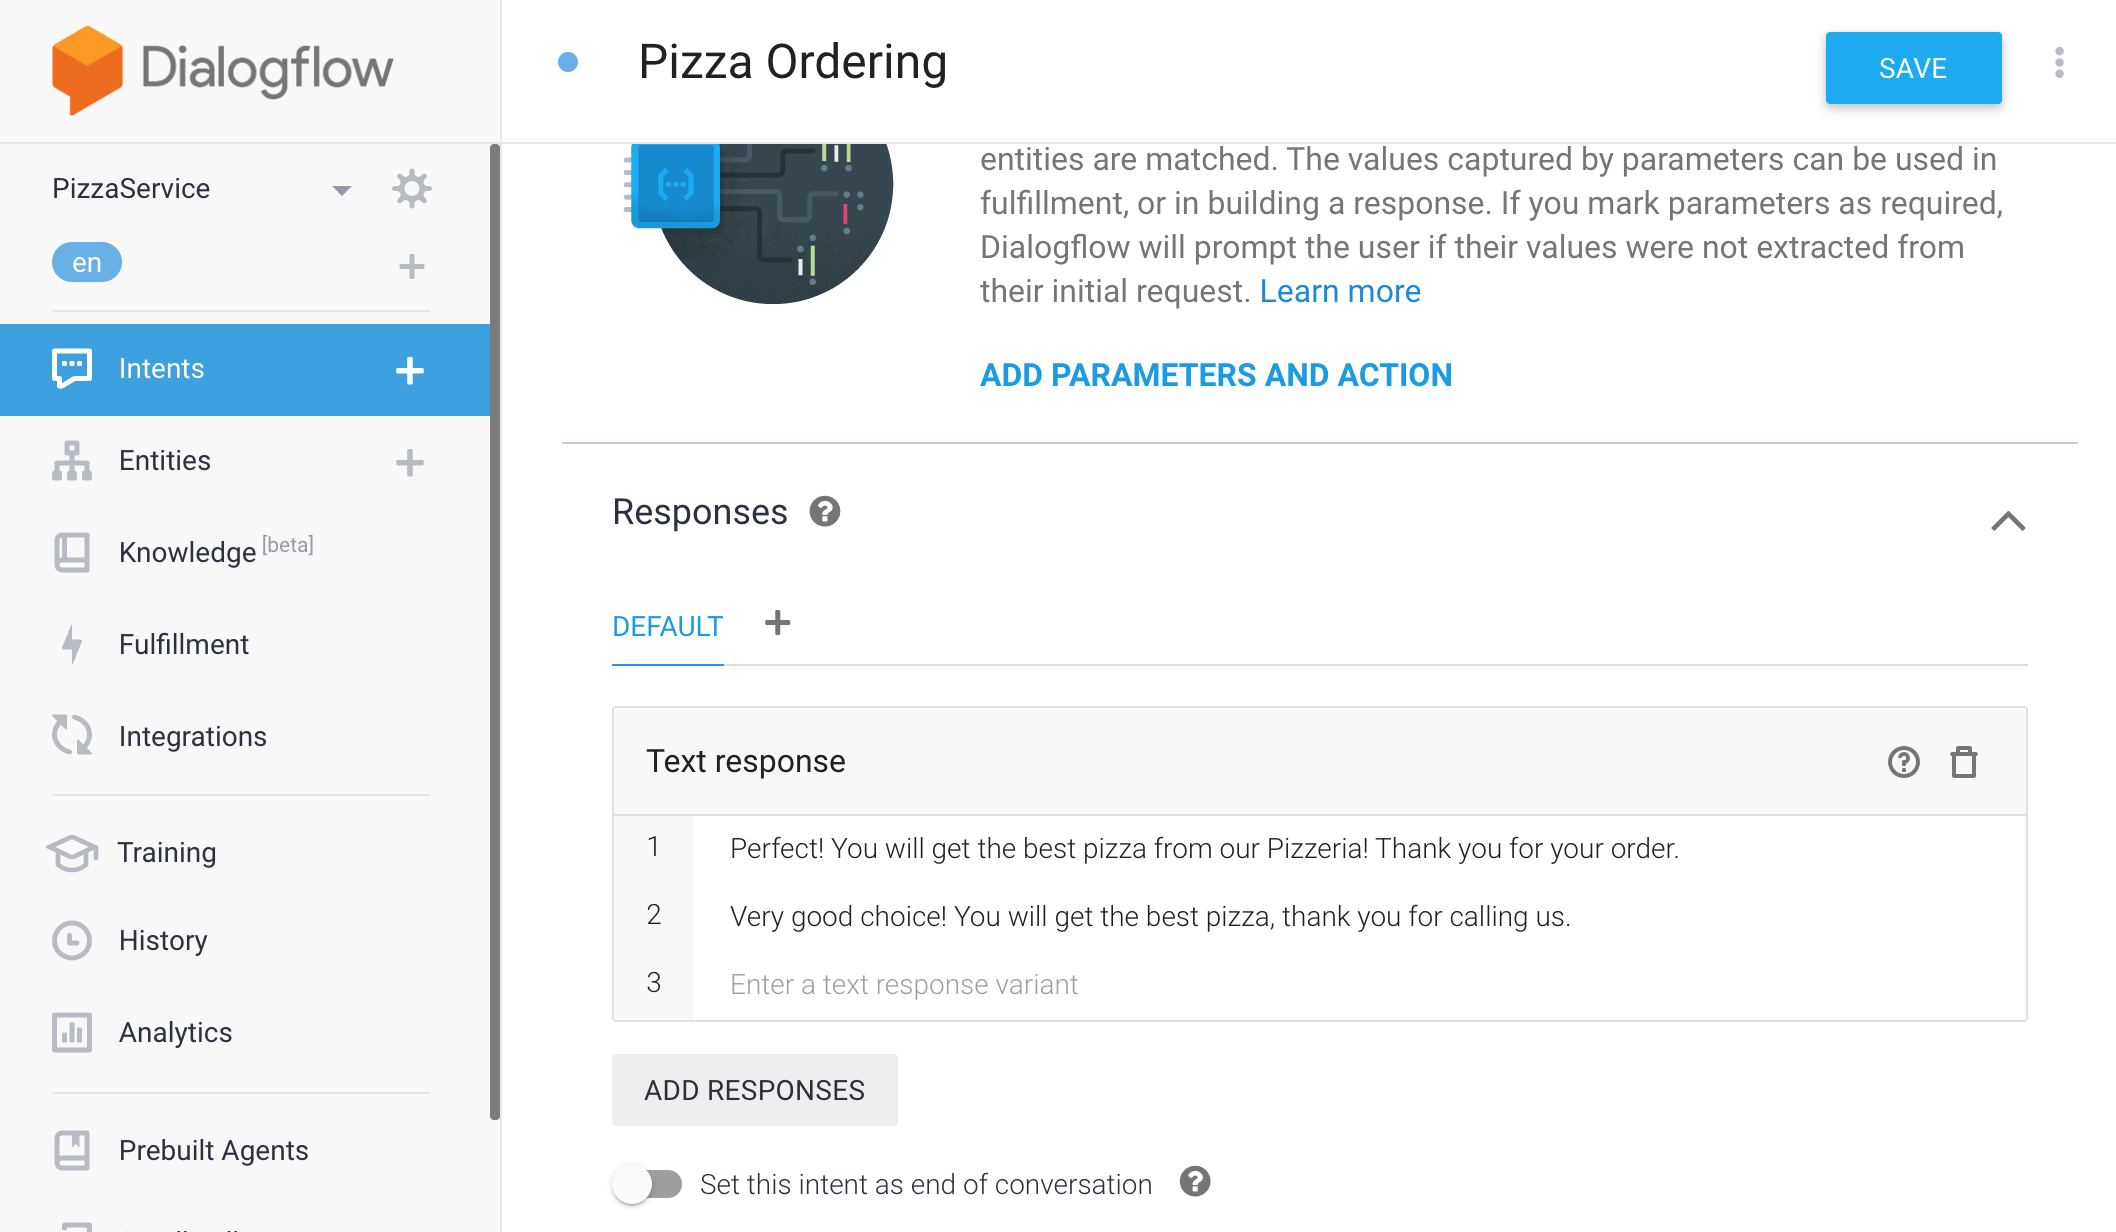Click the ADD RESPONSES button
Viewport: 2116px width, 1232px height.
click(755, 1090)
